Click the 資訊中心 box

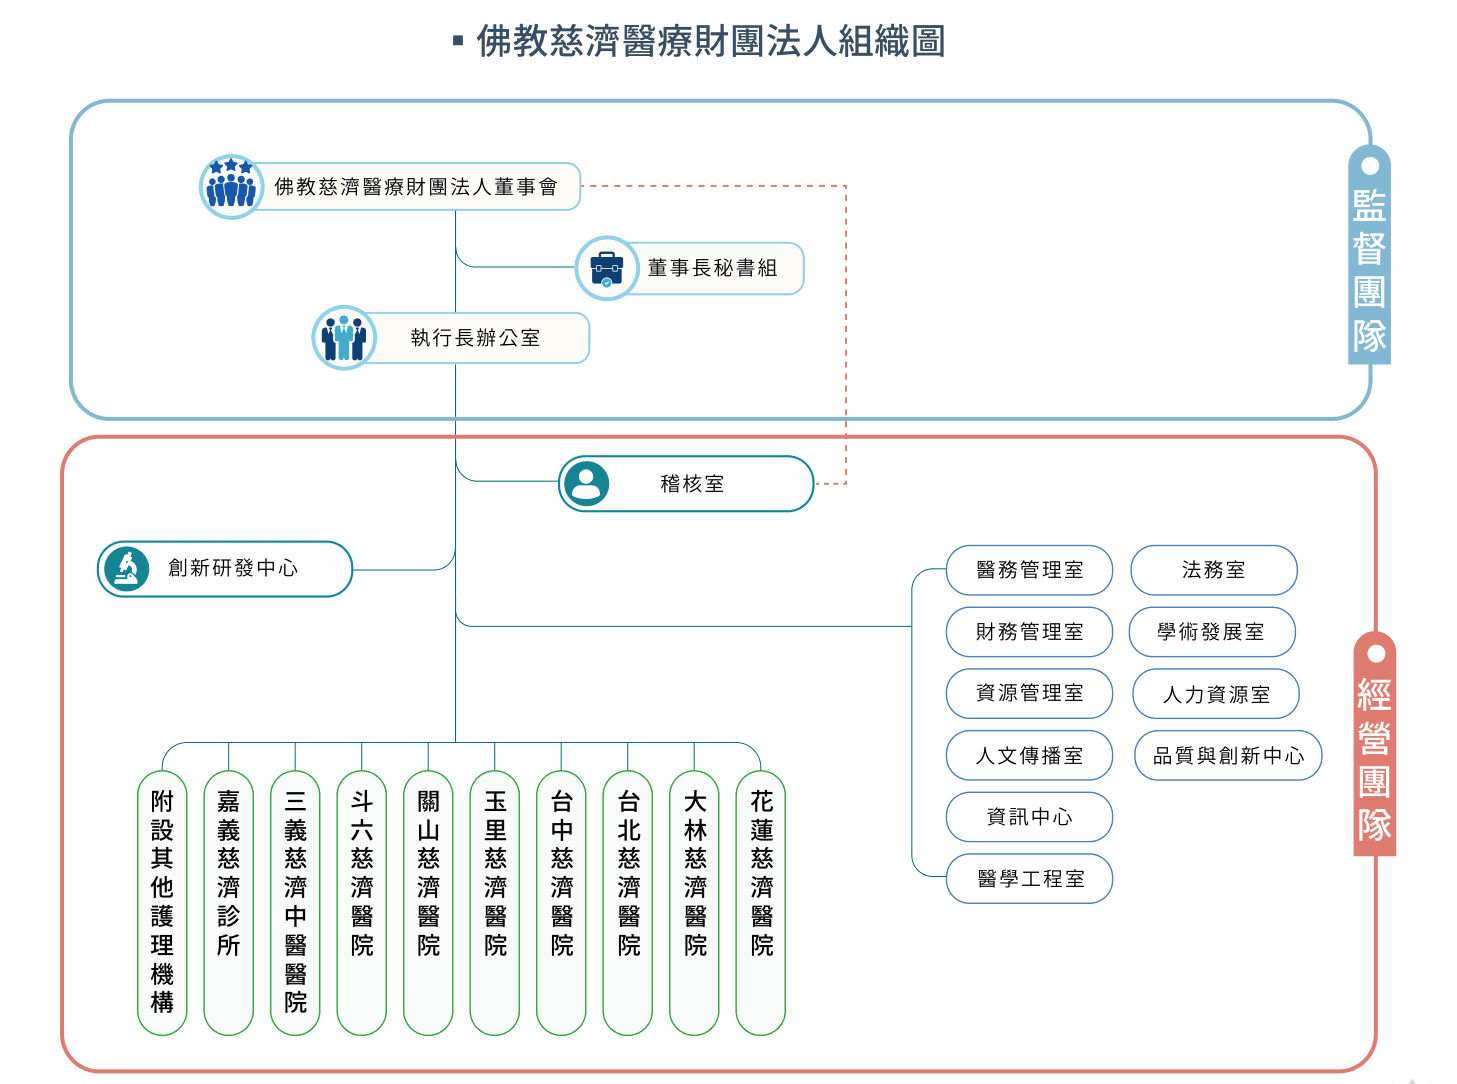pyautogui.click(x=1029, y=817)
